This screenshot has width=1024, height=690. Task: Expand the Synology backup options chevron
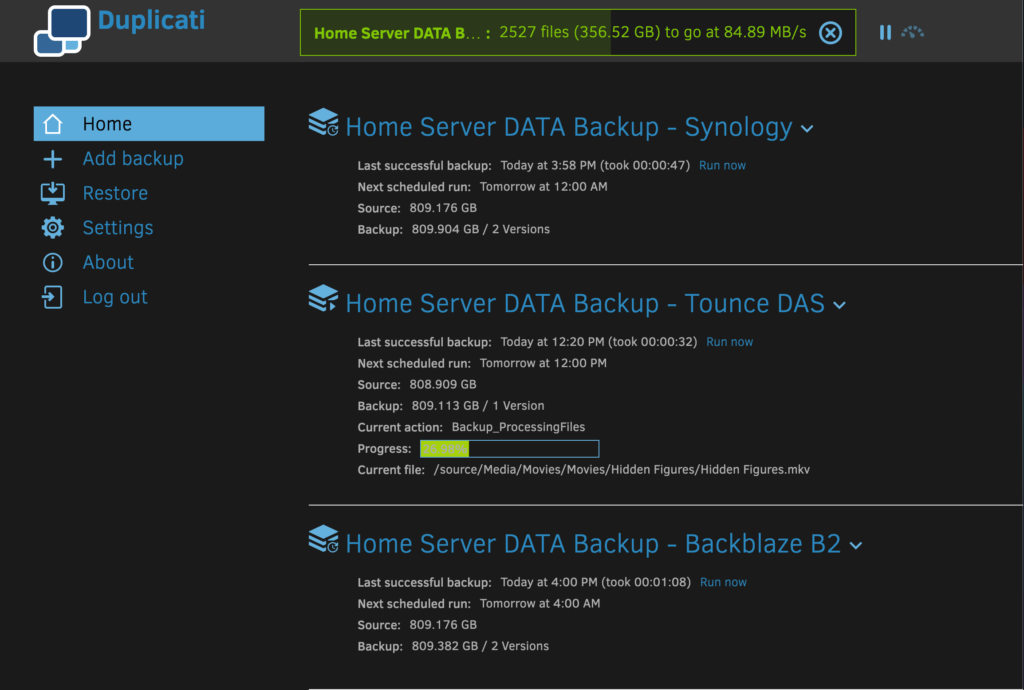pyautogui.click(x=808, y=129)
